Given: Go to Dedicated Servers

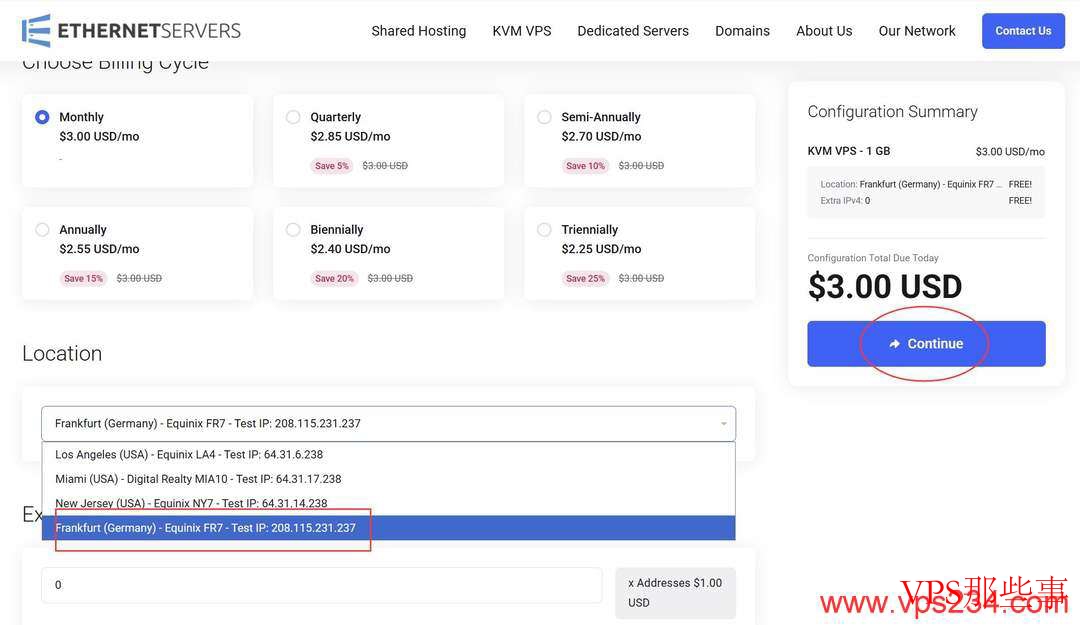Looking at the screenshot, I should (632, 31).
